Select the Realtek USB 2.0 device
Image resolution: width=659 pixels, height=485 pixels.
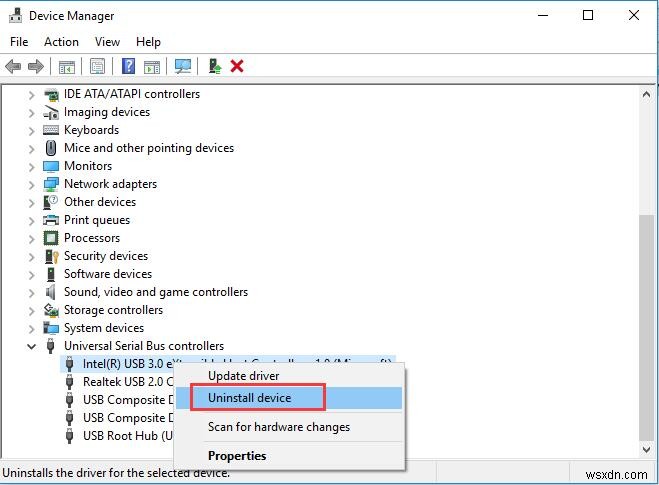tap(128, 382)
